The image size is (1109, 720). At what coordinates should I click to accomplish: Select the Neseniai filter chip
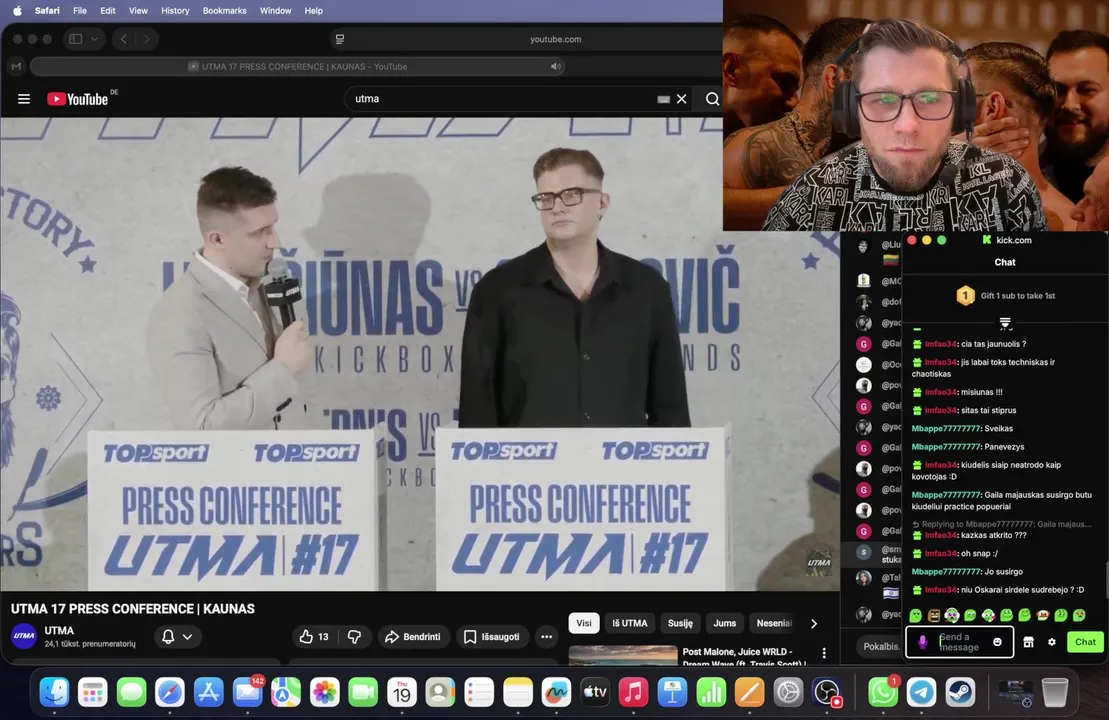(x=773, y=623)
